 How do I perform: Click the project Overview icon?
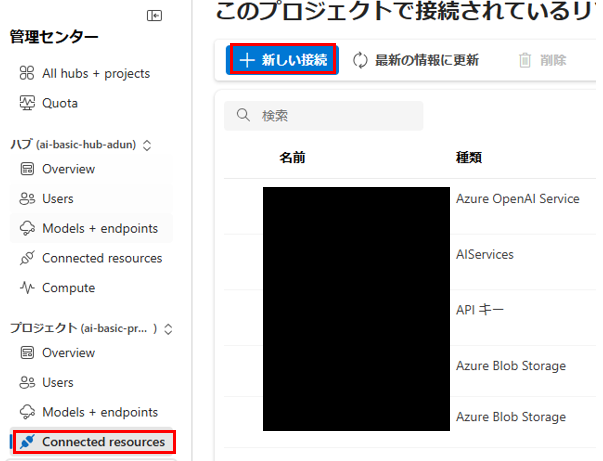pyautogui.click(x=27, y=353)
